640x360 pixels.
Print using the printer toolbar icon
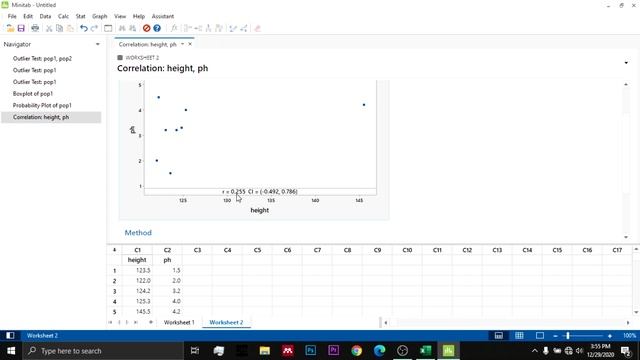35,28
